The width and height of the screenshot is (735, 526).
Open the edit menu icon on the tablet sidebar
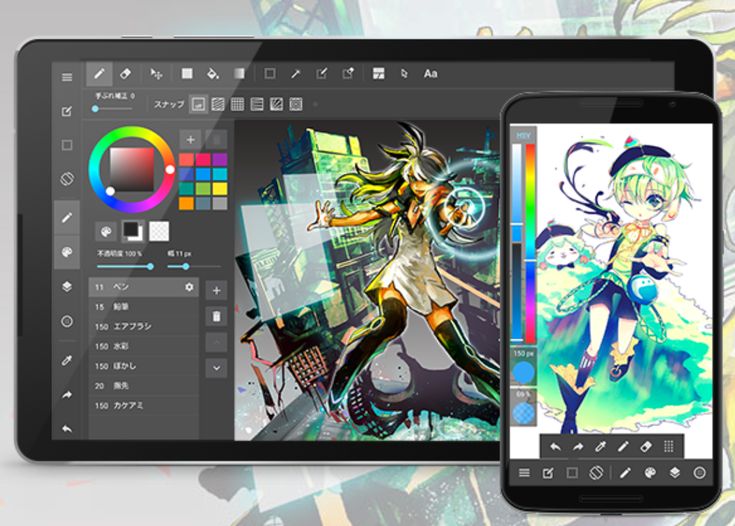pos(67,111)
